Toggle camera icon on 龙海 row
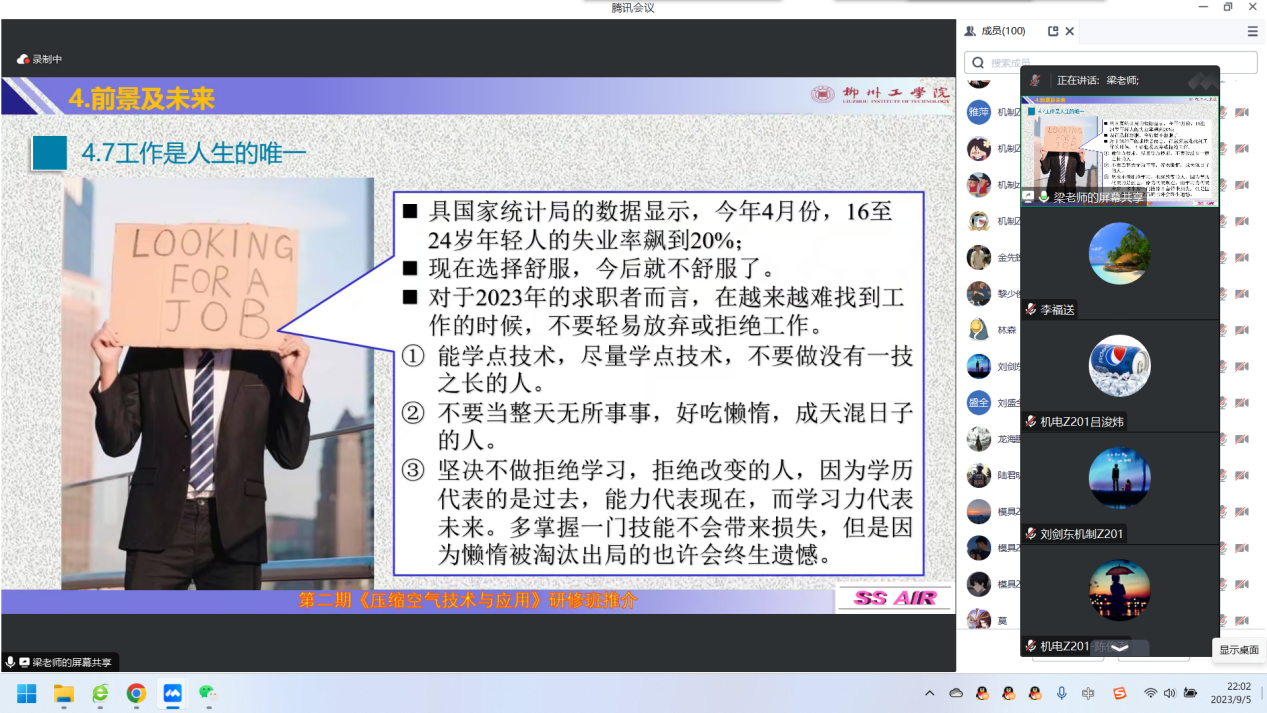The image size is (1267, 713). click(1242, 439)
